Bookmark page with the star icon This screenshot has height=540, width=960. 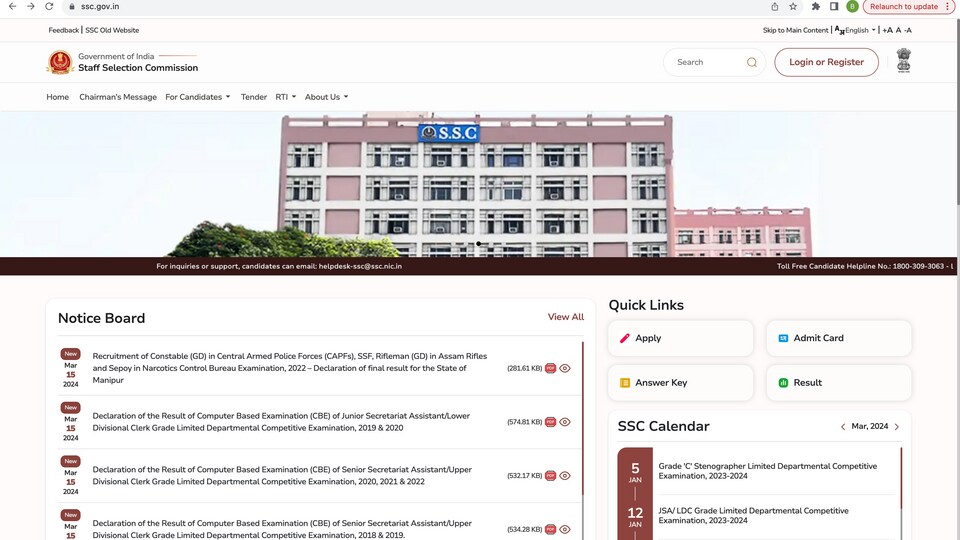[x=793, y=6]
